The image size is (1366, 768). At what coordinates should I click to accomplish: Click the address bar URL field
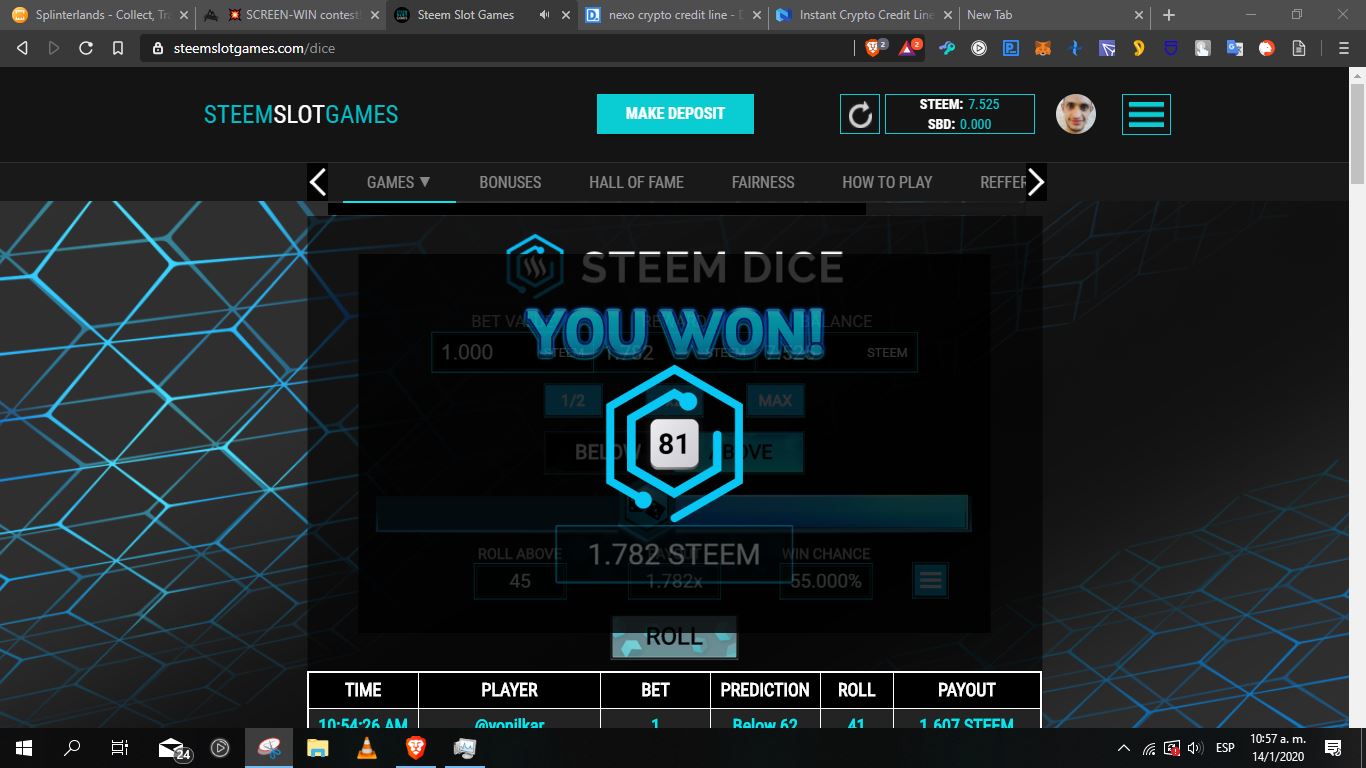coord(500,48)
